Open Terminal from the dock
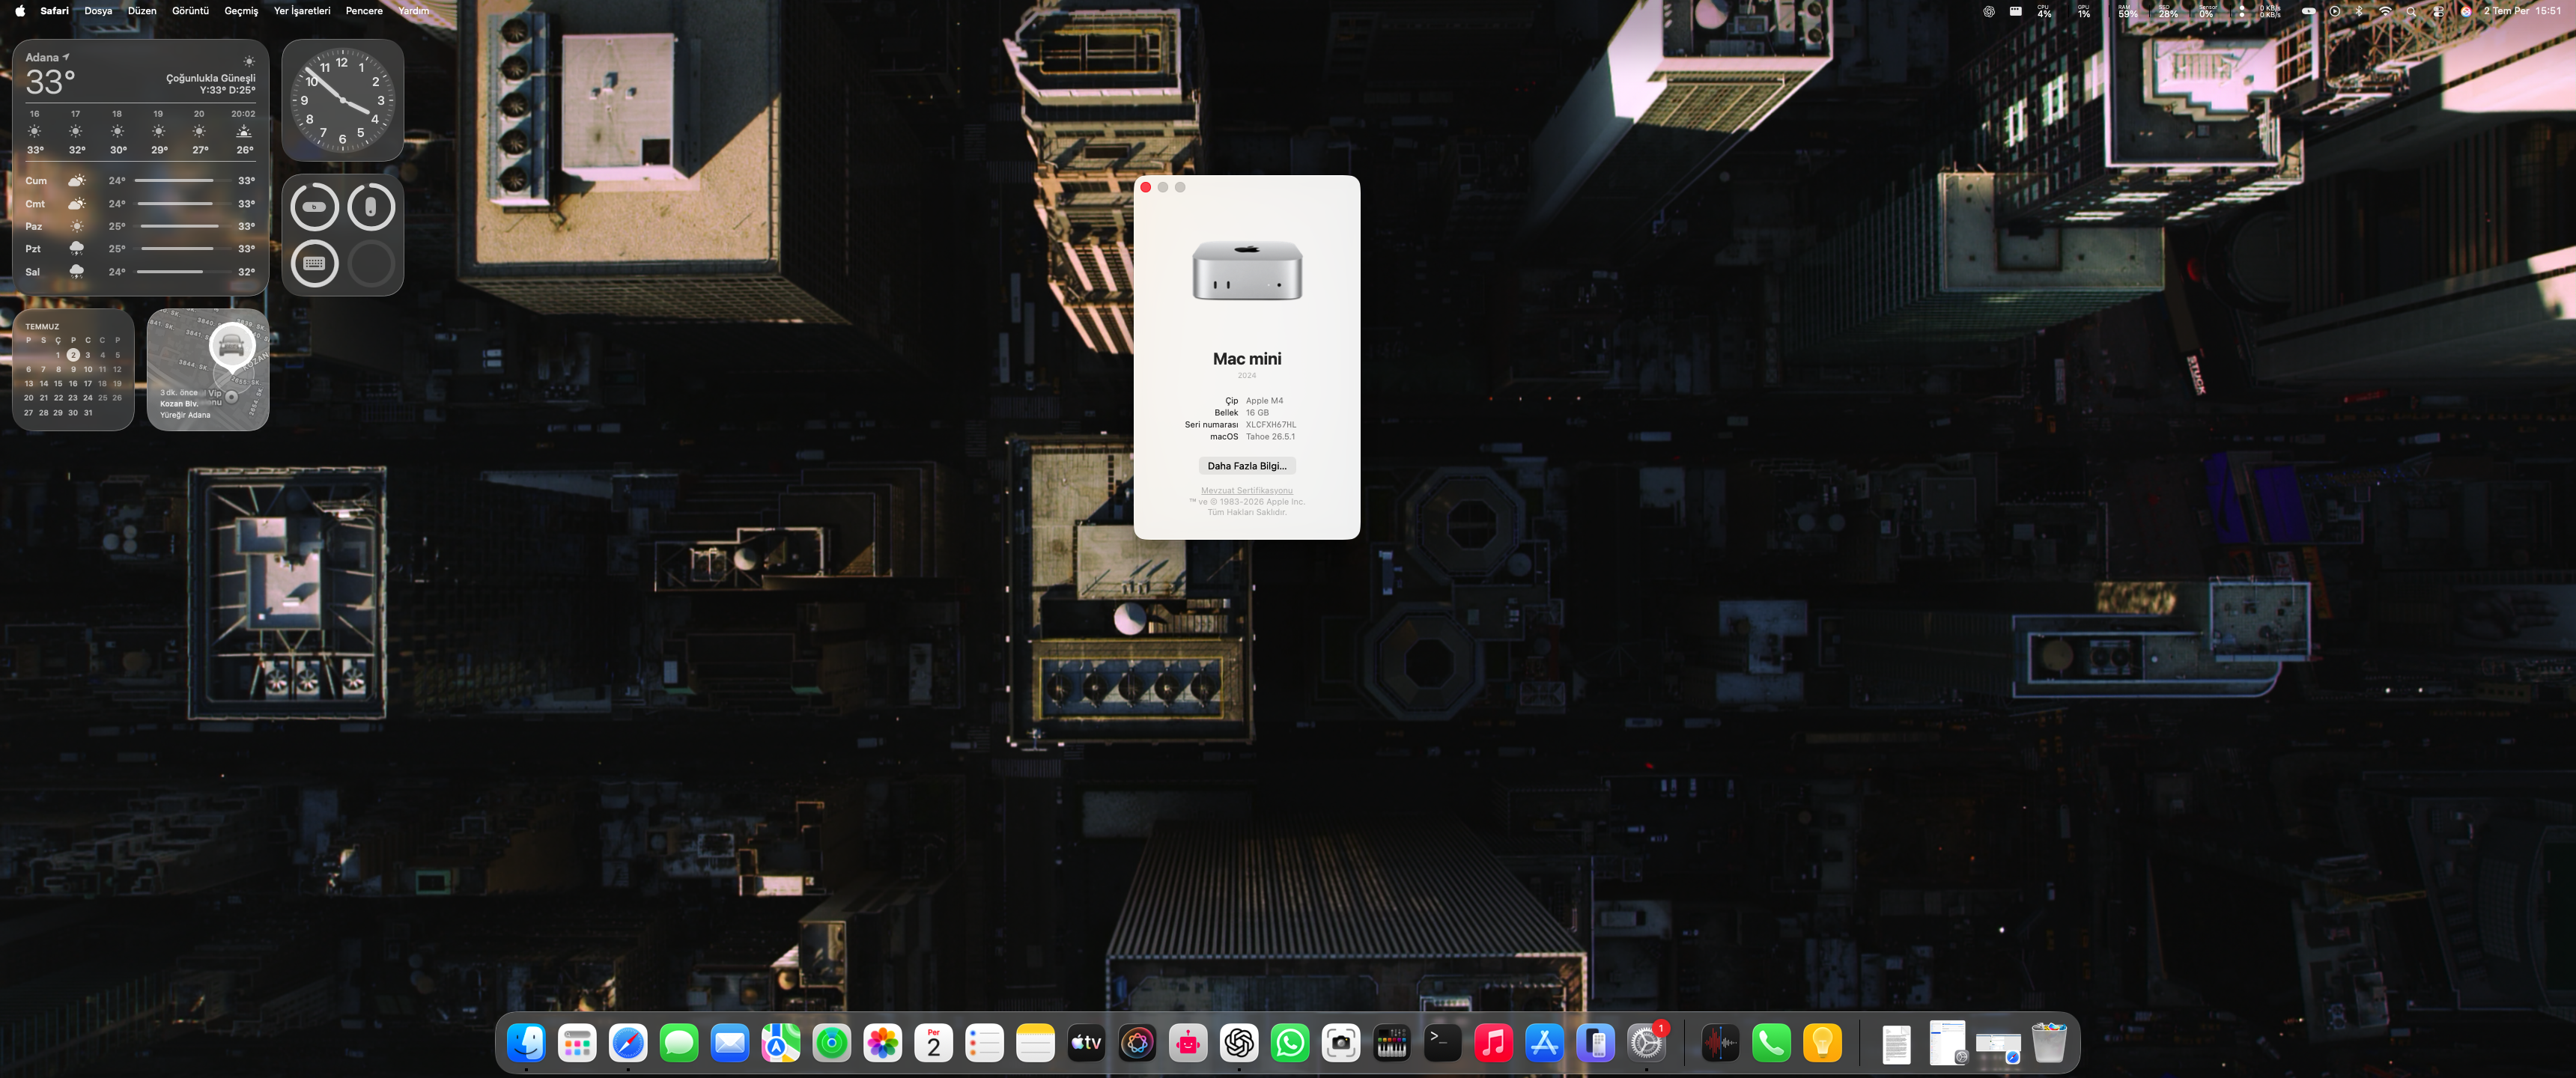This screenshot has width=2576, height=1078. (x=1442, y=1043)
